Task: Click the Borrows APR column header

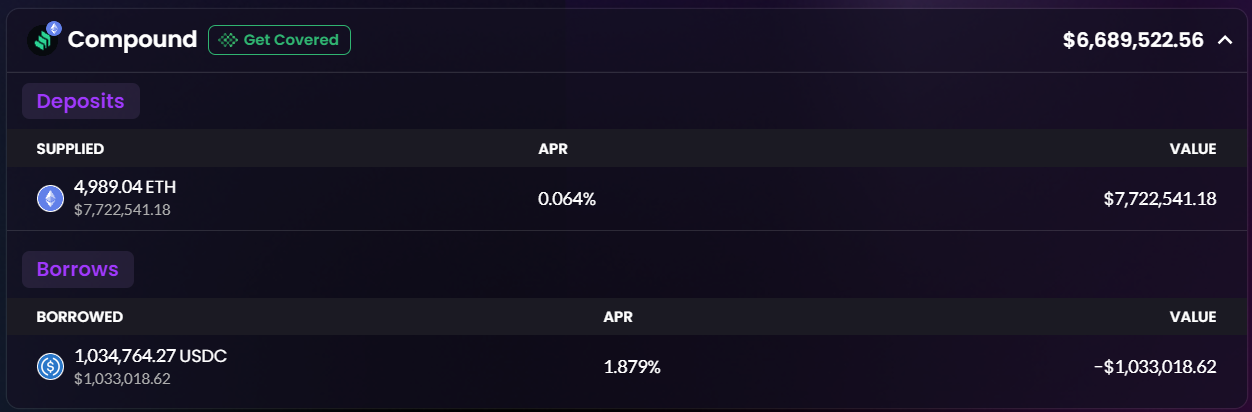Action: [618, 317]
